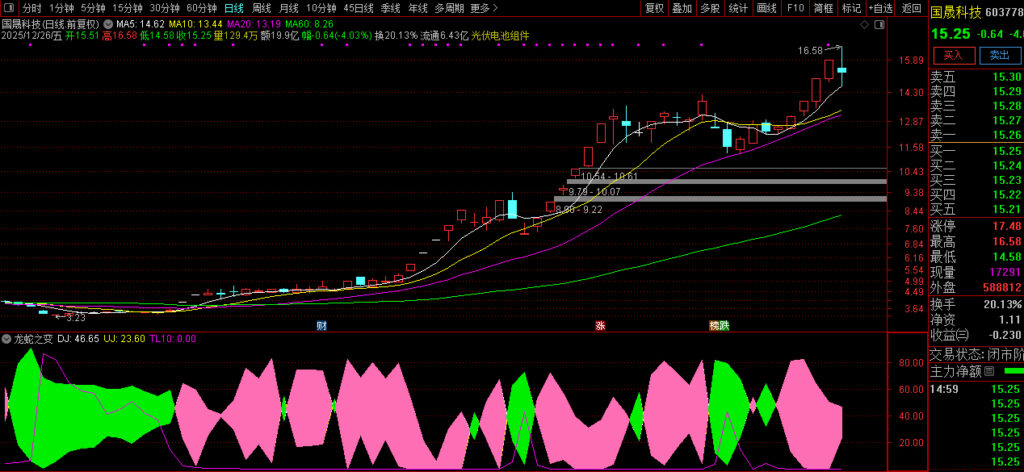Click the round arrow icon beside 国晟科技 title
The image size is (1024, 472).
107,22
